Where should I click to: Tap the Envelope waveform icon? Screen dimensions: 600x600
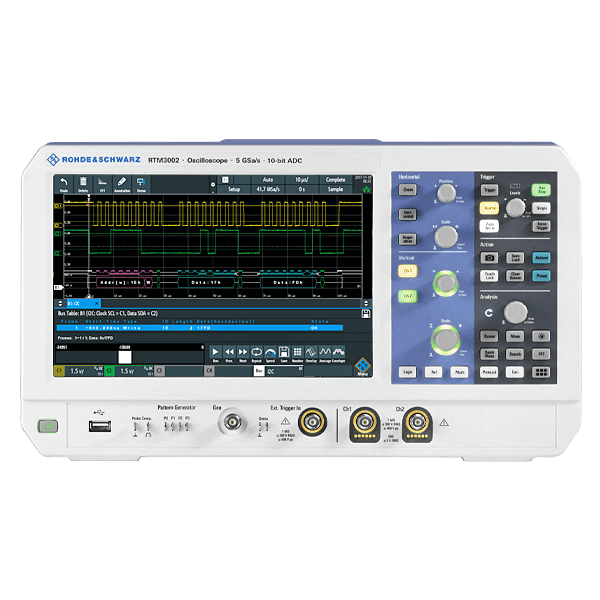click(x=339, y=353)
